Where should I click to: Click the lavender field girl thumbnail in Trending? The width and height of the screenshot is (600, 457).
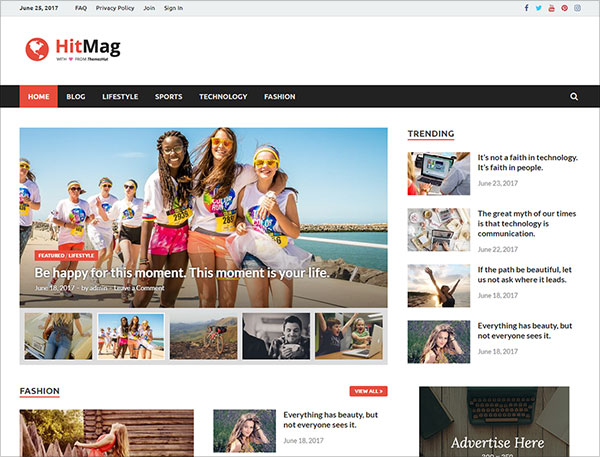pos(439,342)
